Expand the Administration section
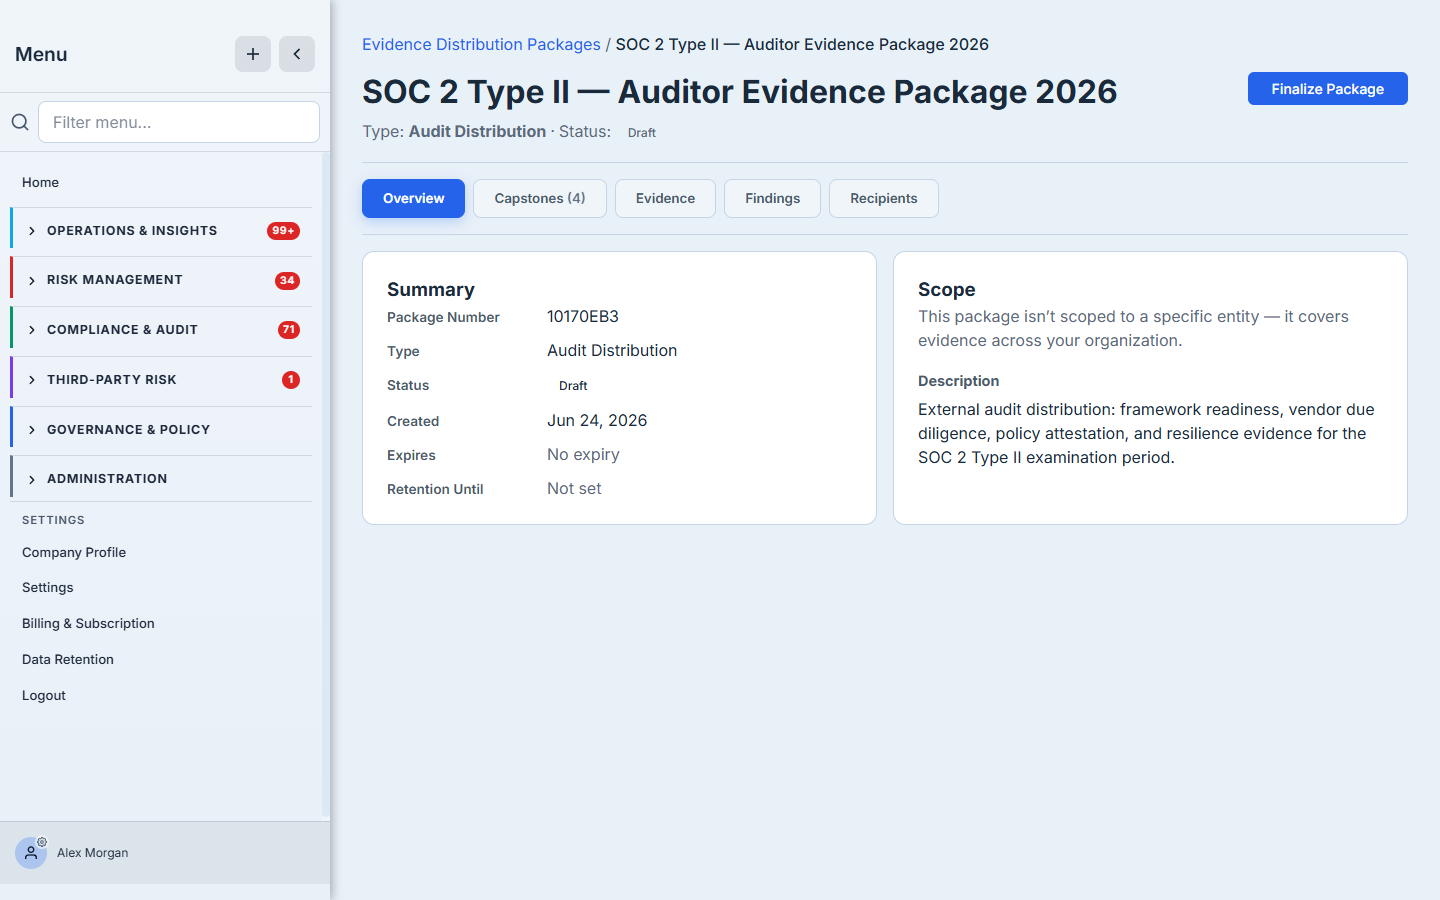 coord(161,479)
